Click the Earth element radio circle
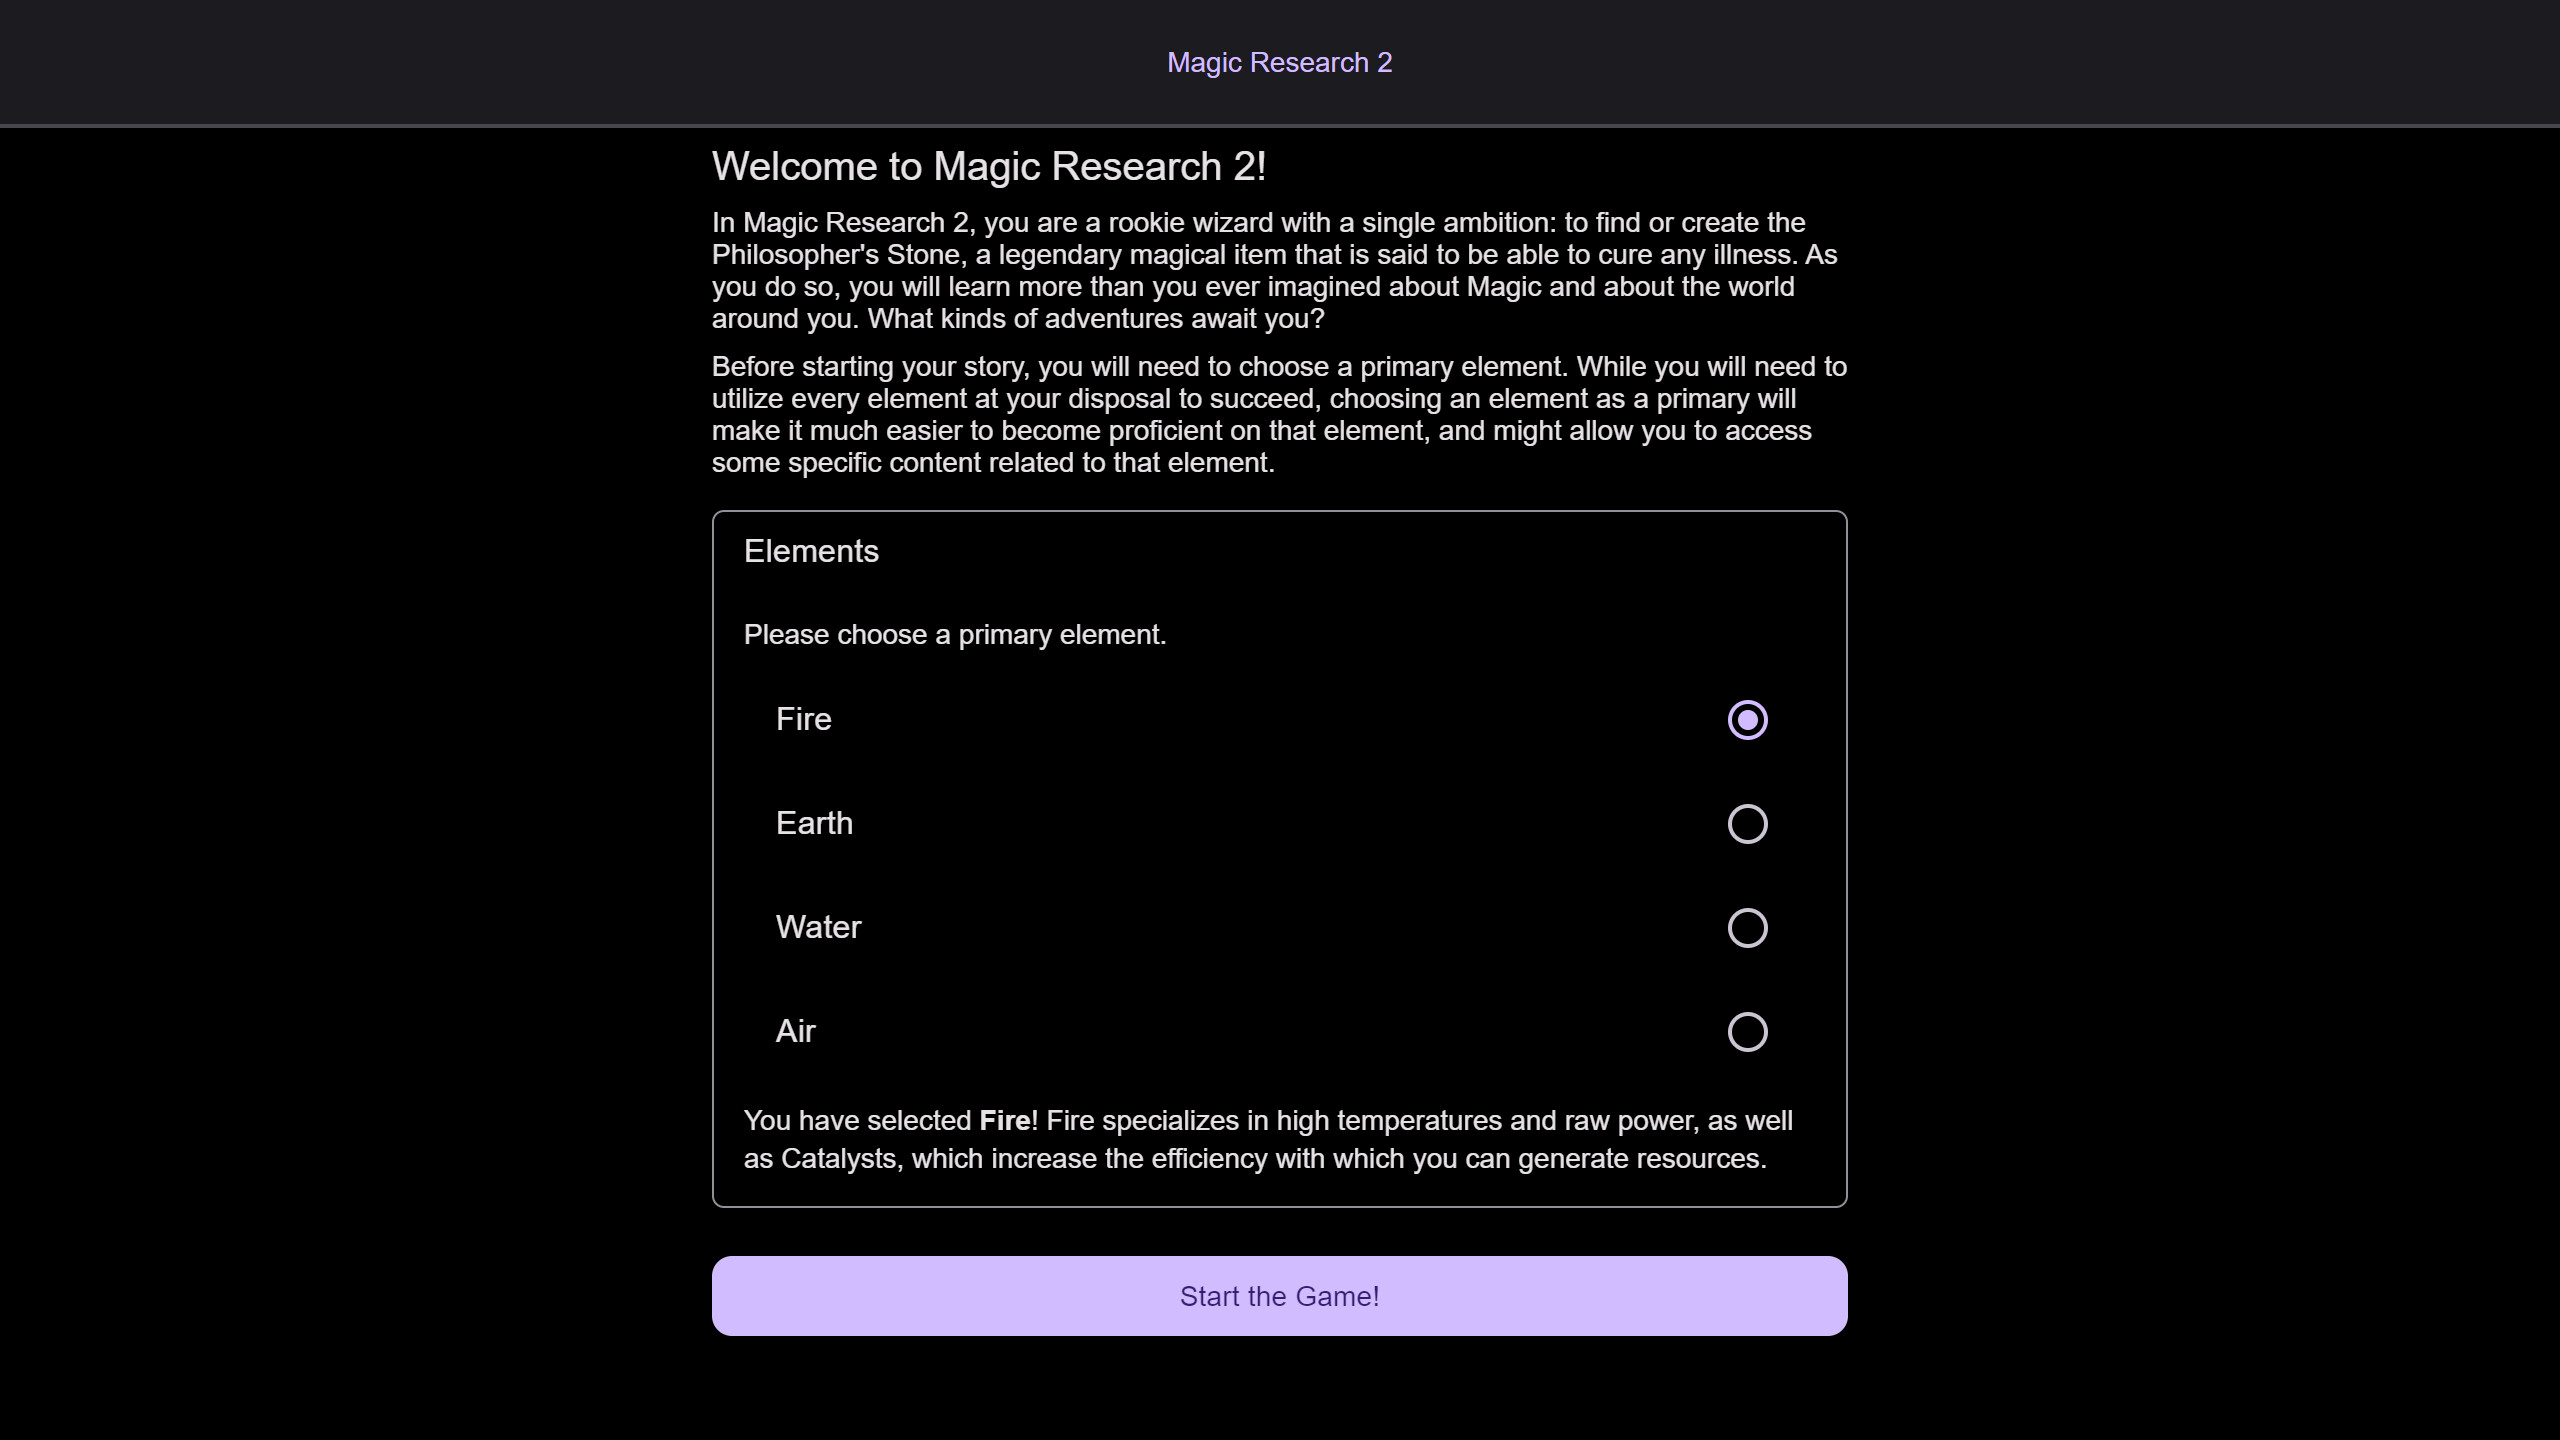The width and height of the screenshot is (2560, 1440). tap(1747, 823)
